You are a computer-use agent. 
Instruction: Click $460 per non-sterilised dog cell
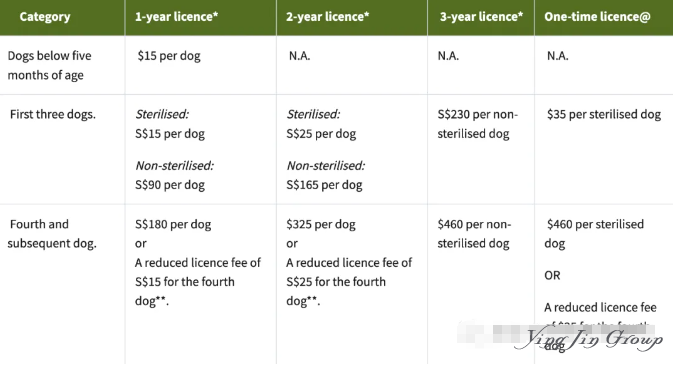[474, 234]
